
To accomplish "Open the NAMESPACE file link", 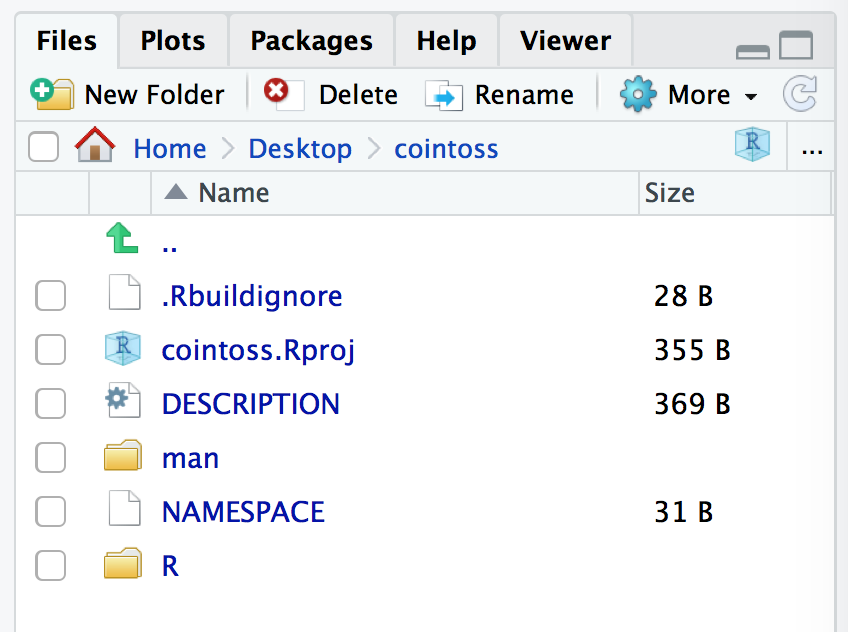I will pyautogui.click(x=243, y=512).
